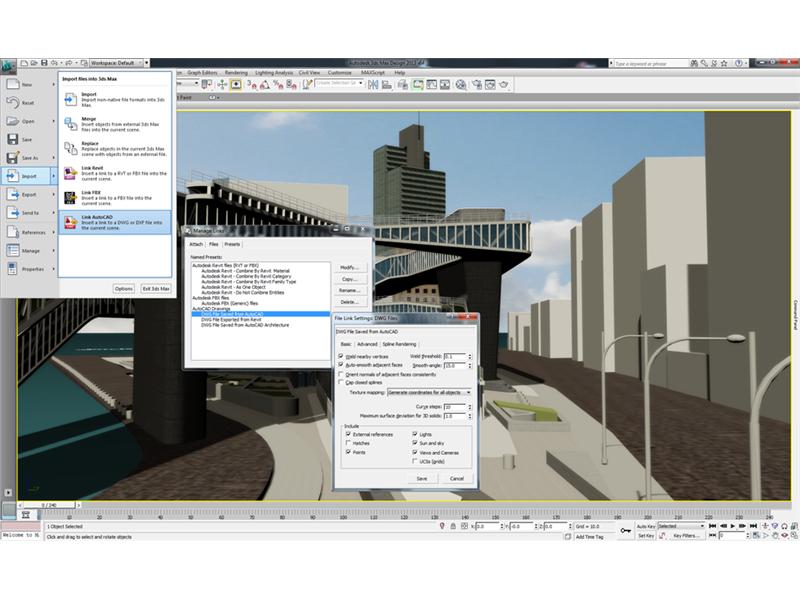
Task: Click the Merge icon in Import submenu
Action: [70, 124]
